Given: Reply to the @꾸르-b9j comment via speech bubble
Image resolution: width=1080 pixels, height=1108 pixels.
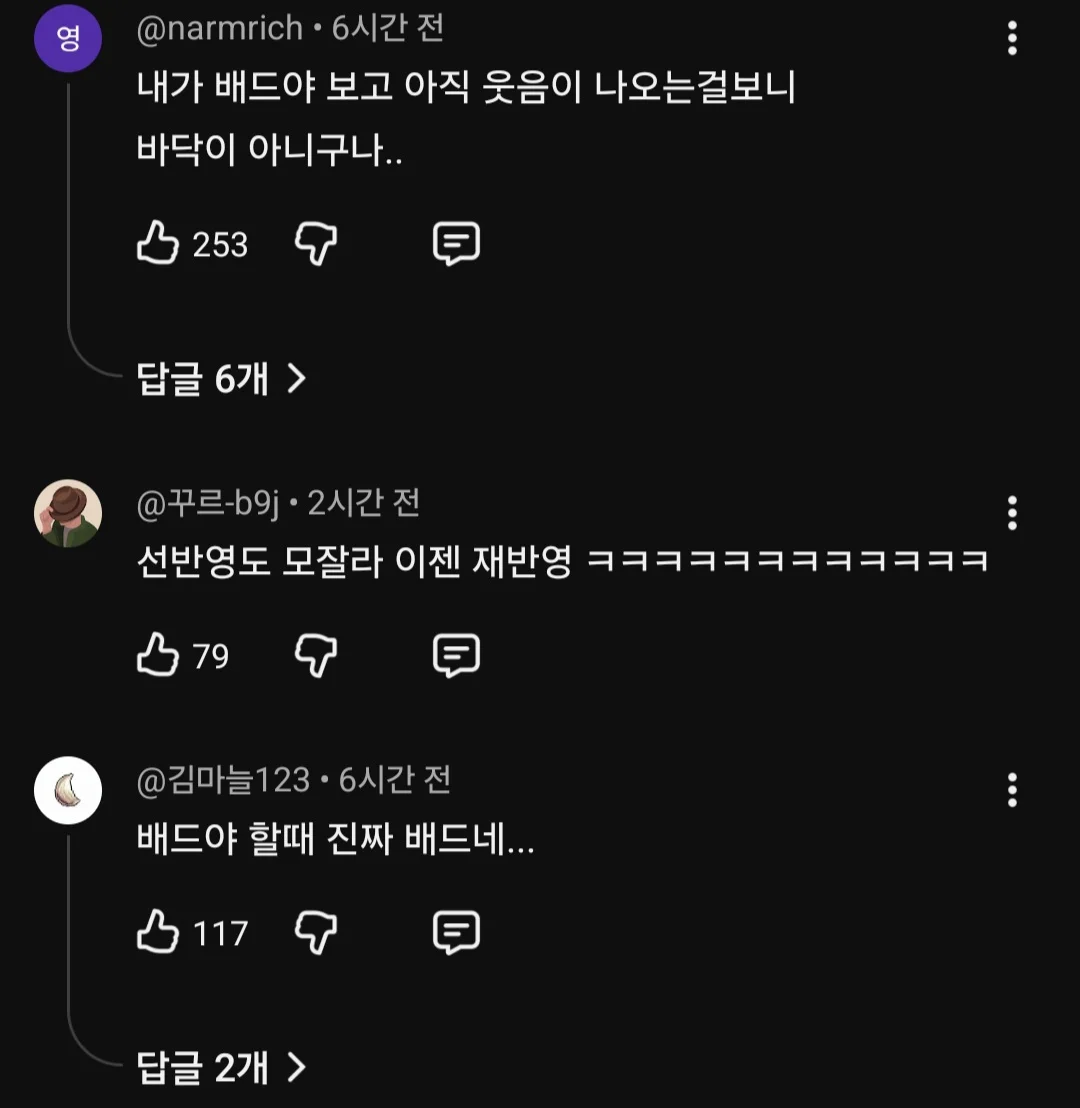Looking at the screenshot, I should (x=456, y=655).
